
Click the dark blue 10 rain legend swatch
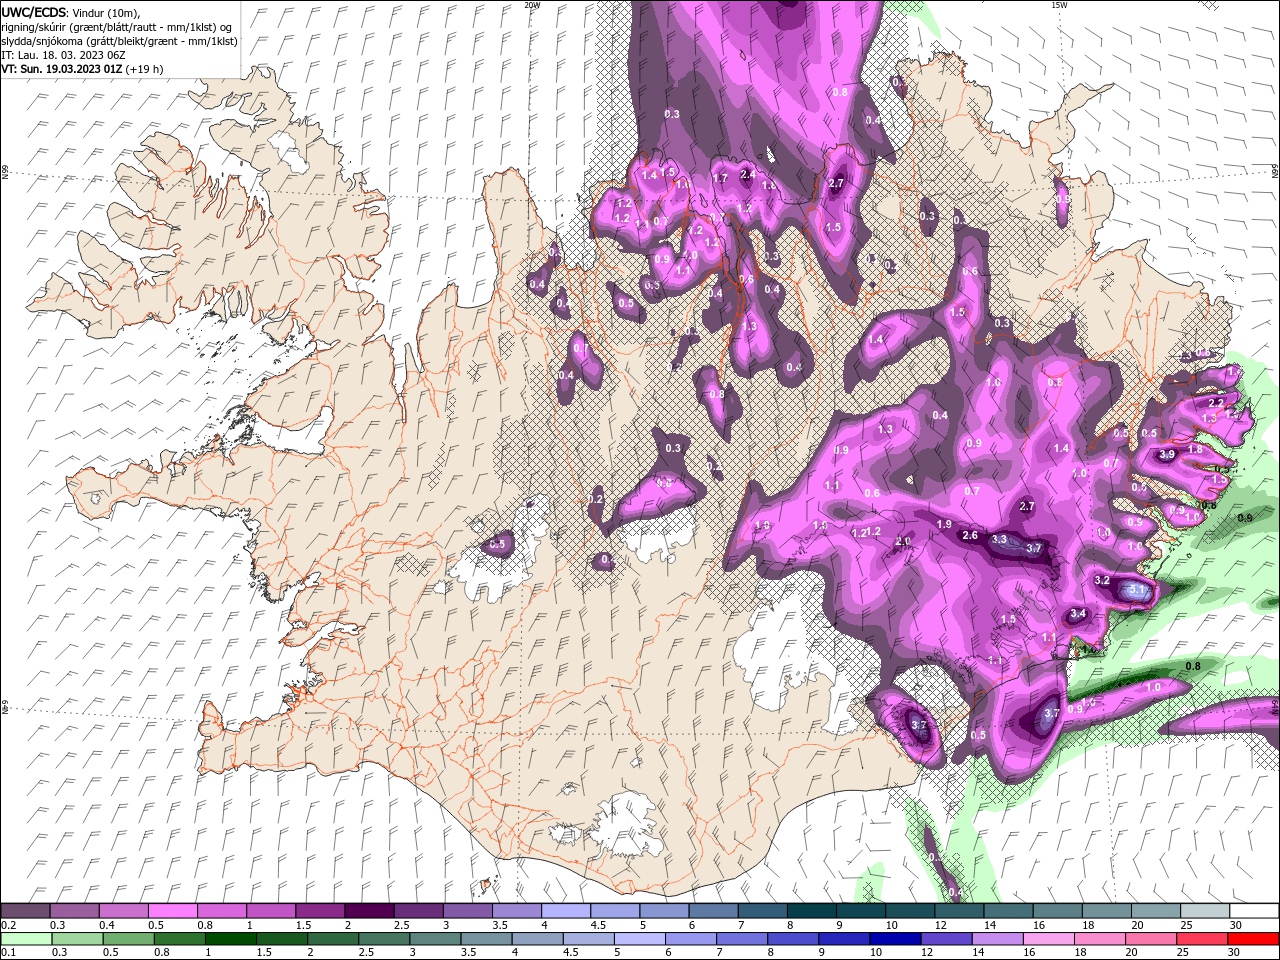click(895, 938)
